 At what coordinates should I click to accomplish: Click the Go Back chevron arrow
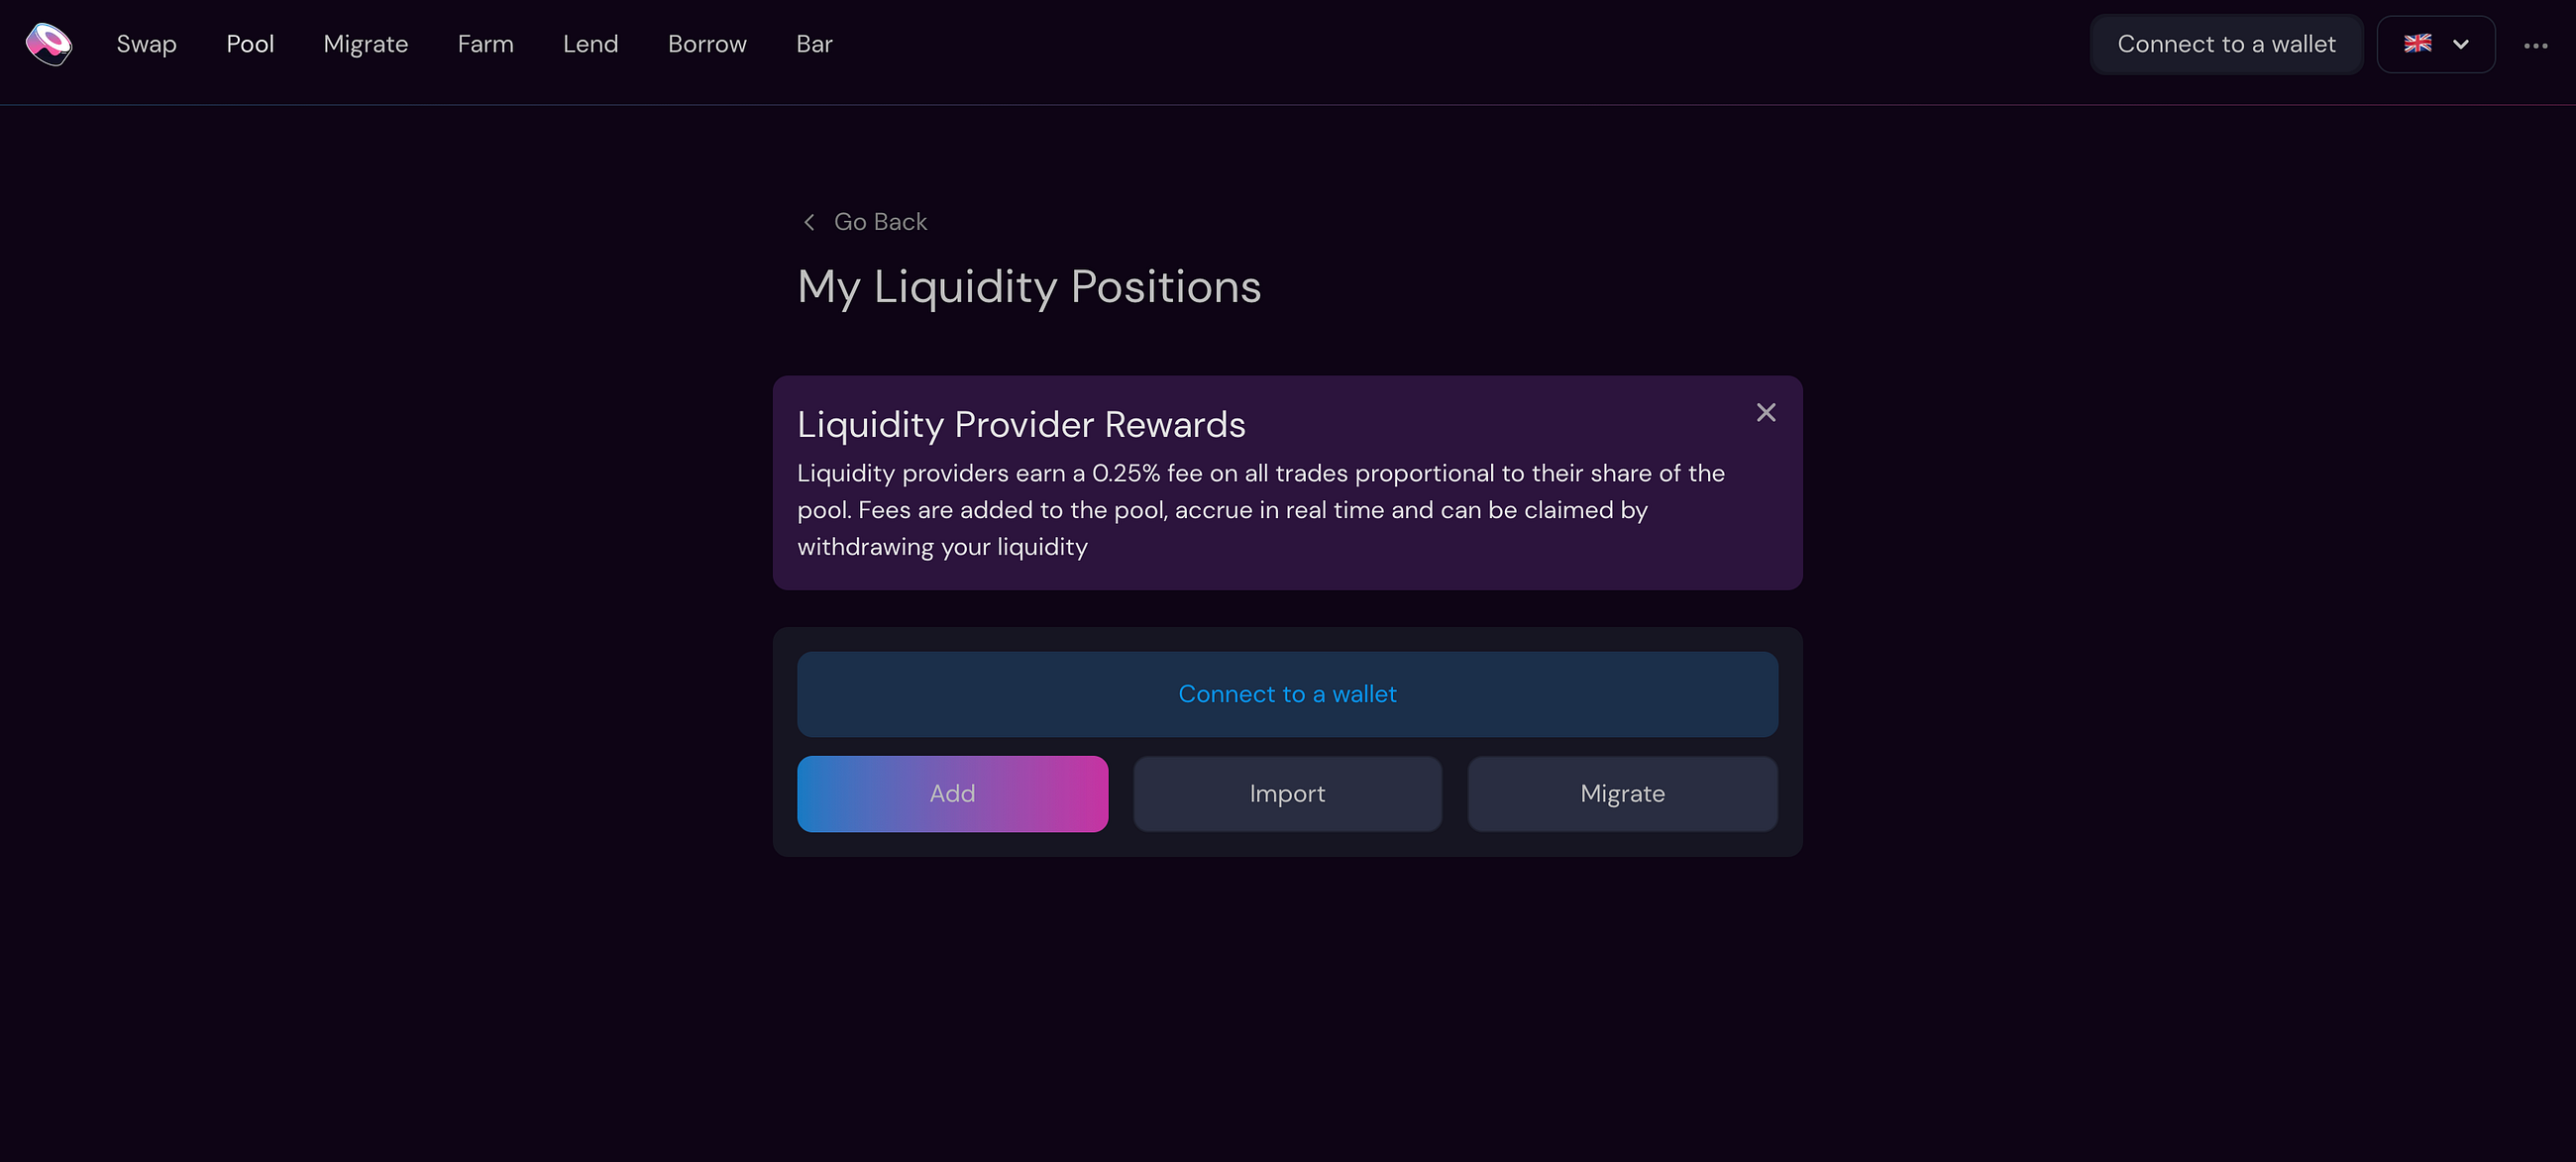809,222
